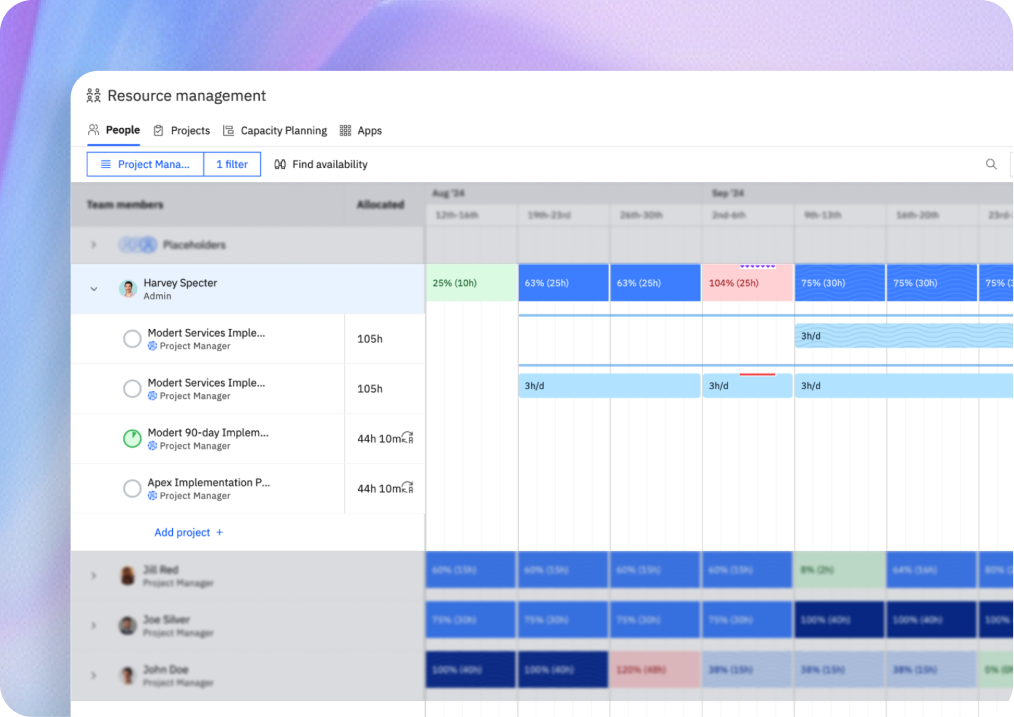
Task: Click the Team members column header
Action: [x=125, y=205]
